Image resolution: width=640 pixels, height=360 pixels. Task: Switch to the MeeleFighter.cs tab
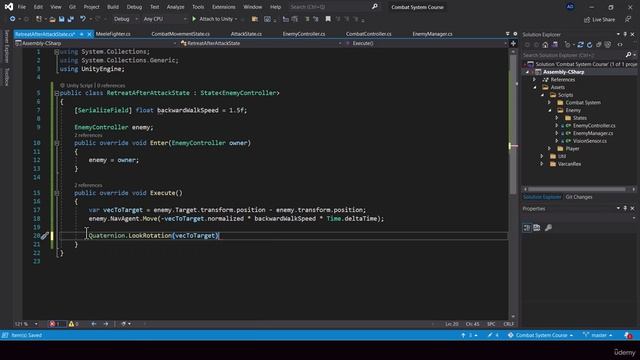point(113,34)
